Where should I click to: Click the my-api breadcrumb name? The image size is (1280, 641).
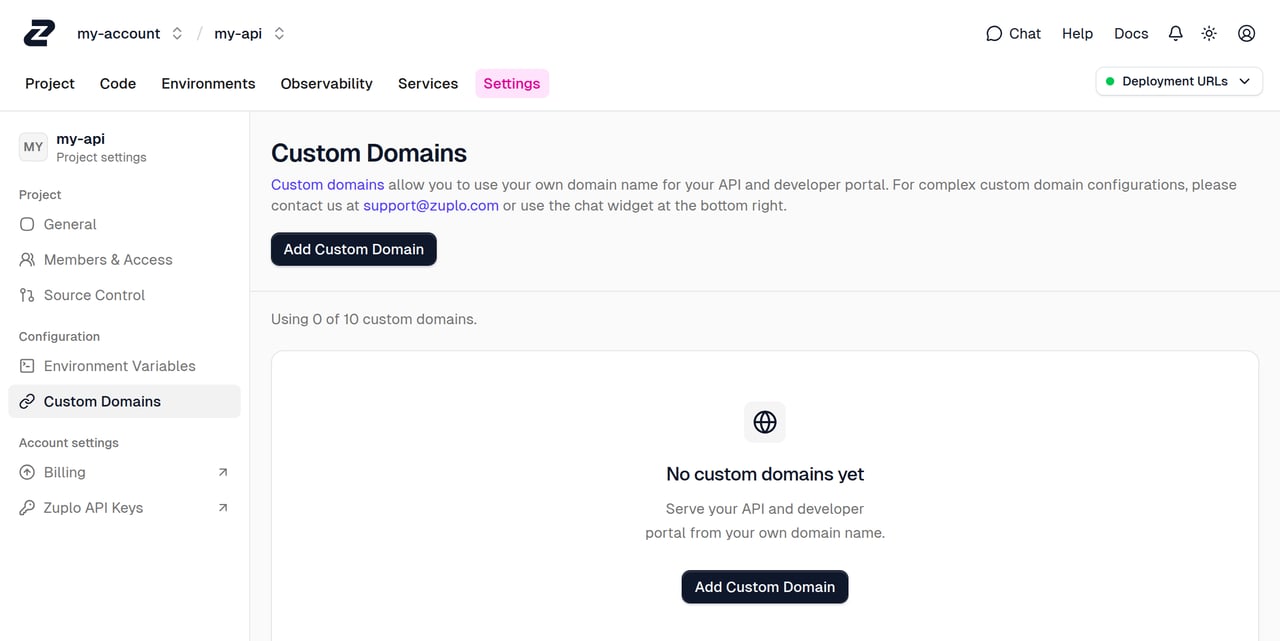[x=238, y=33]
